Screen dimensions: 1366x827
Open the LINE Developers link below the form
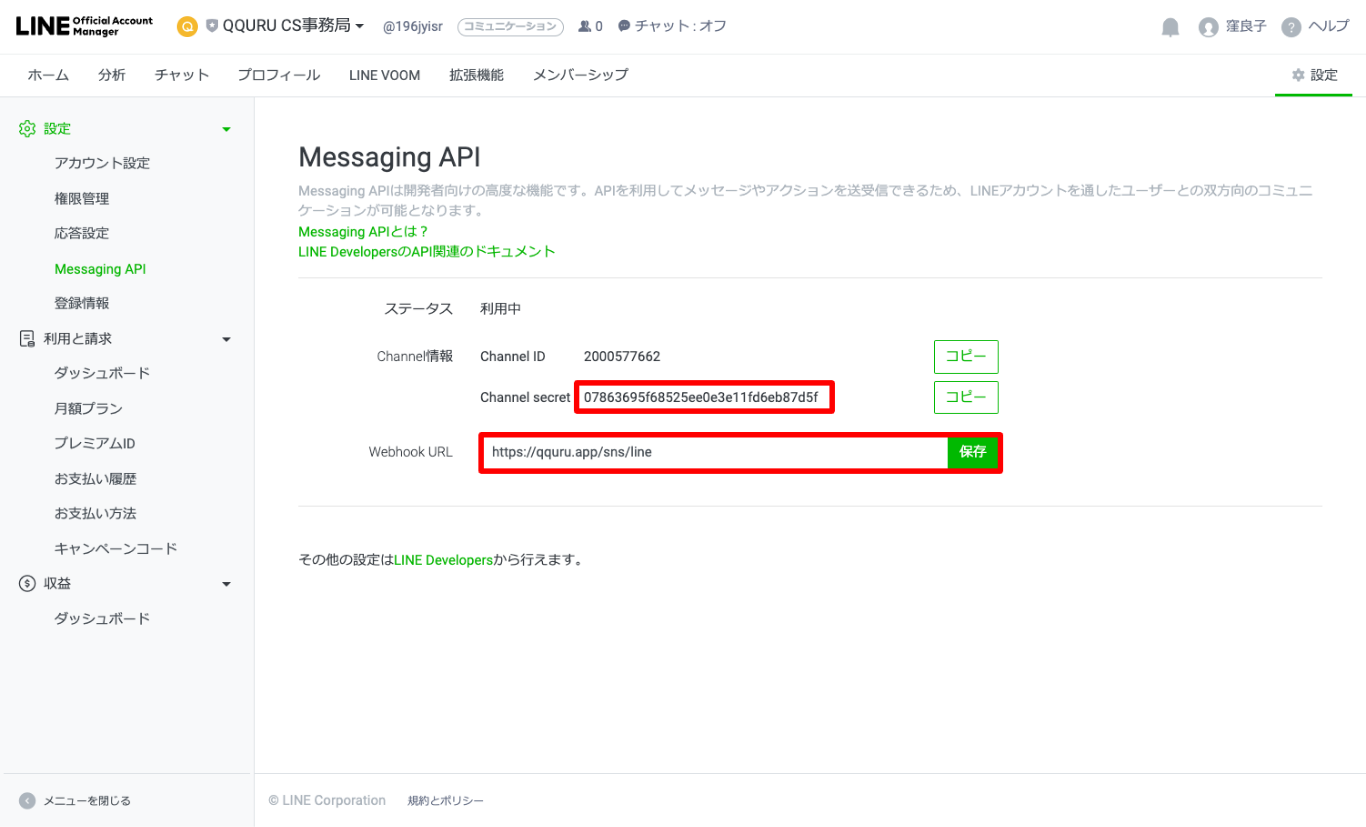click(443, 560)
